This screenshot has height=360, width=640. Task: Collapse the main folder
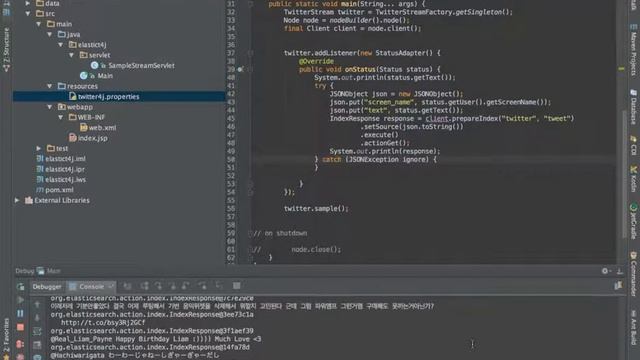39,24
